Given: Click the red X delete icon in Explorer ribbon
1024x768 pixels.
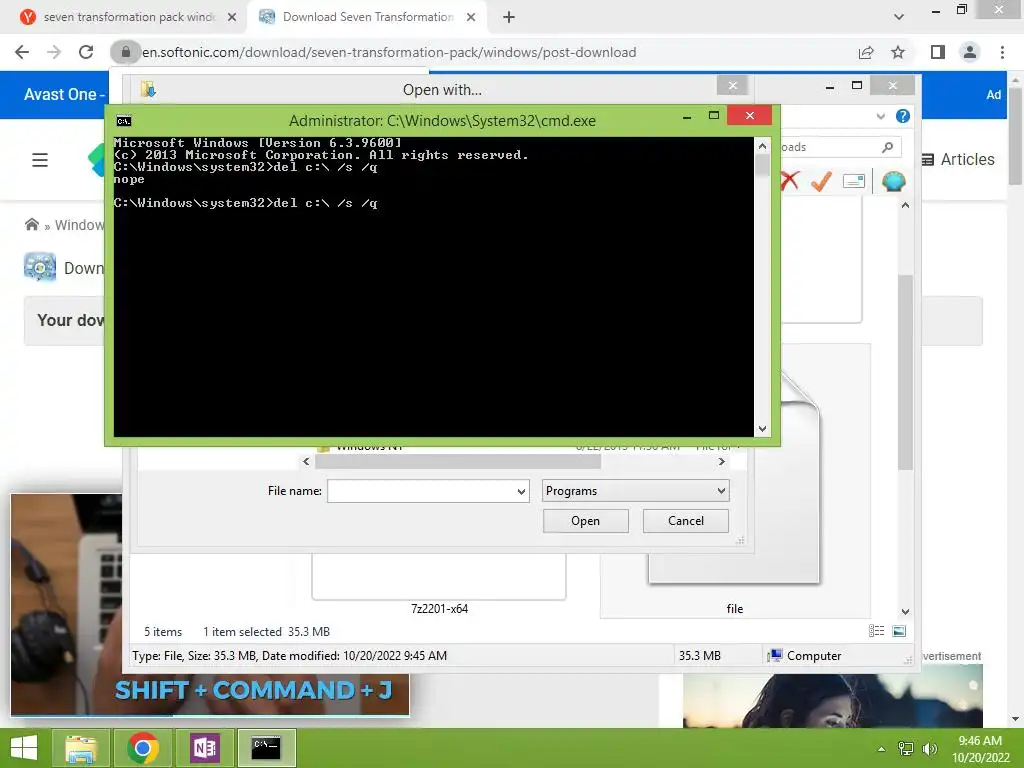Looking at the screenshot, I should (789, 180).
